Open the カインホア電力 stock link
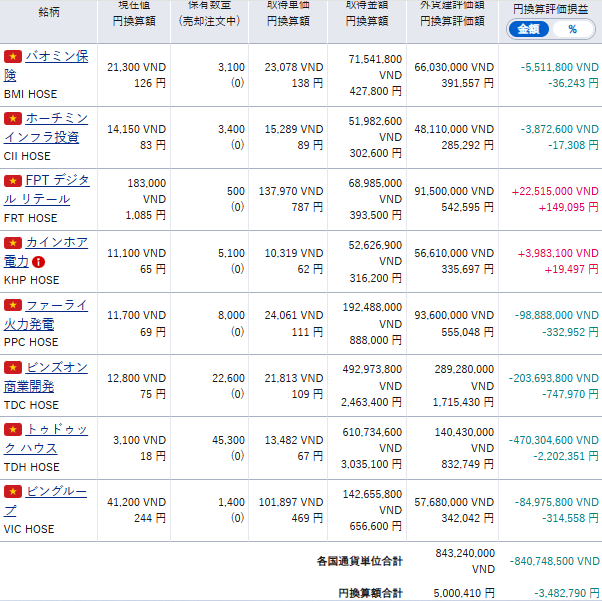Image resolution: width=602 pixels, height=601 pixels. click(55, 243)
